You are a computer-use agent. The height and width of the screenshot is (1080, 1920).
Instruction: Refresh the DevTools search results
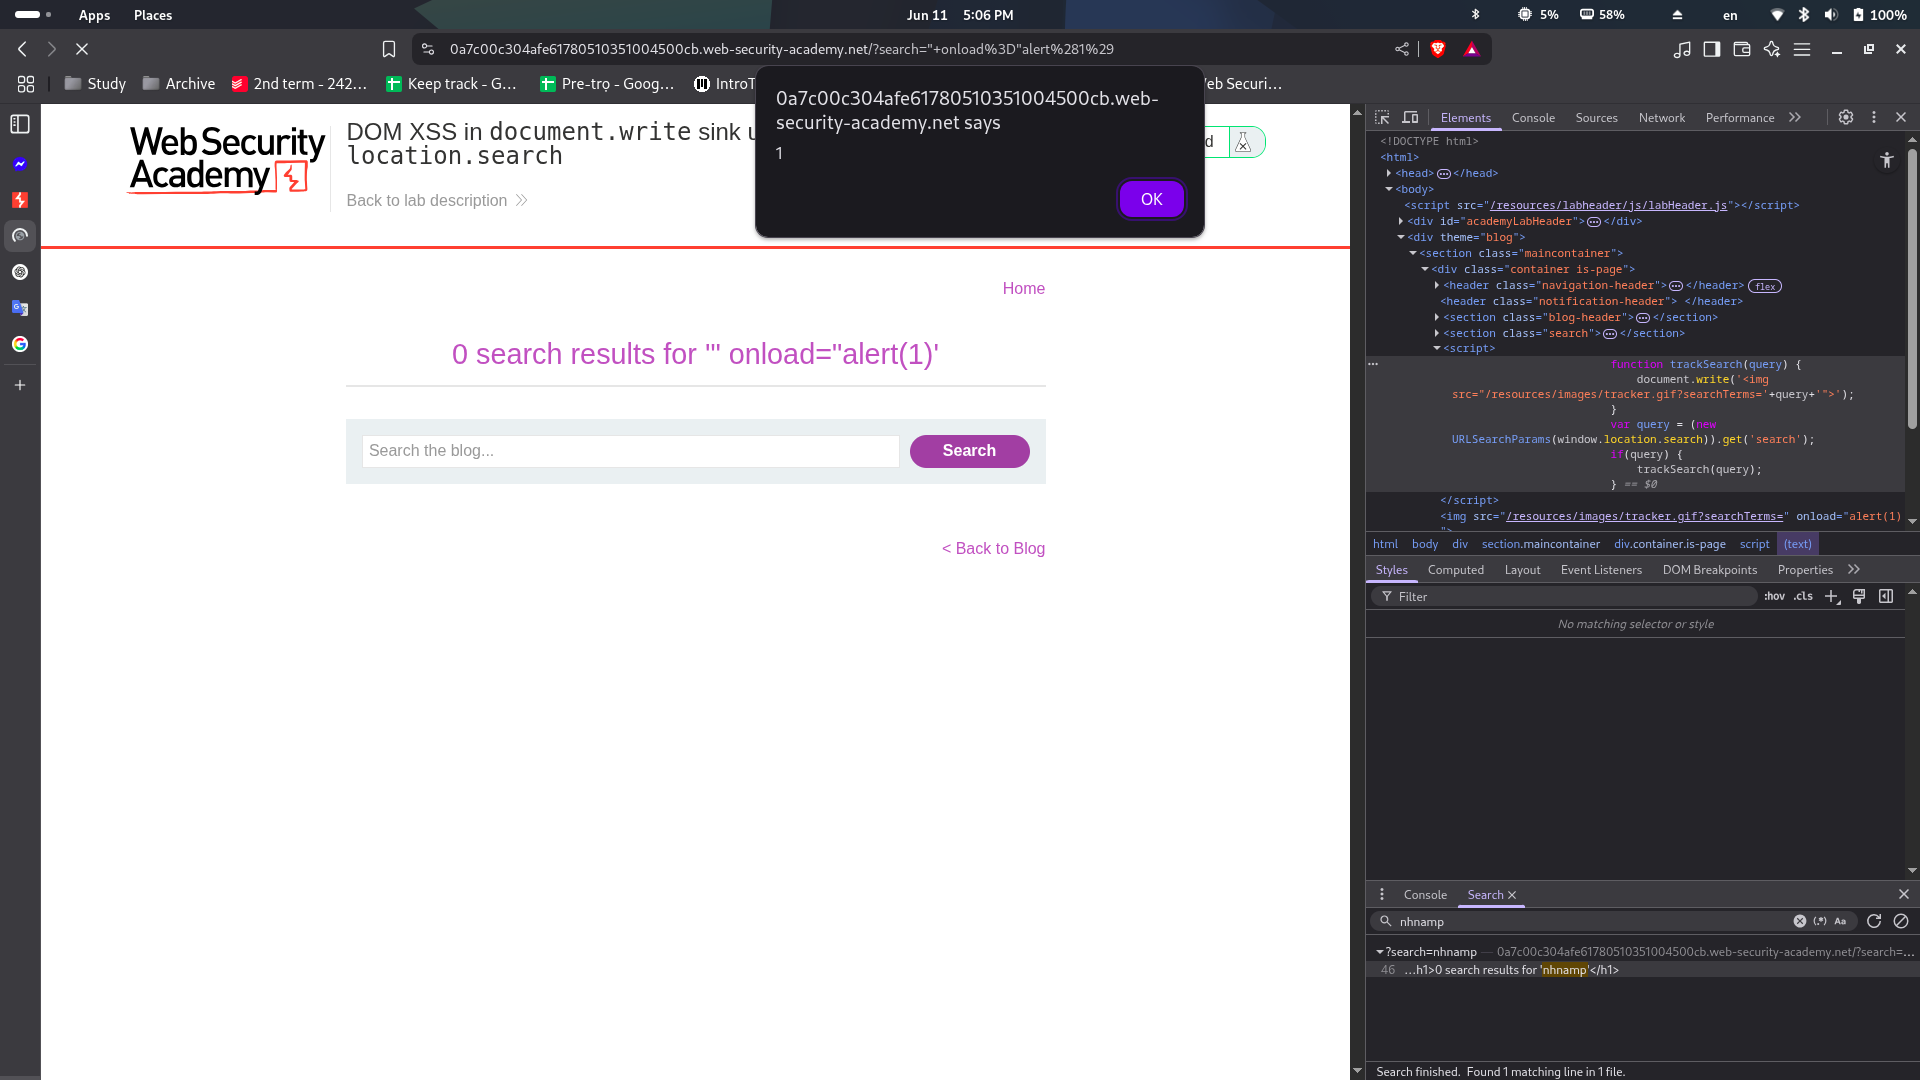tap(1874, 921)
